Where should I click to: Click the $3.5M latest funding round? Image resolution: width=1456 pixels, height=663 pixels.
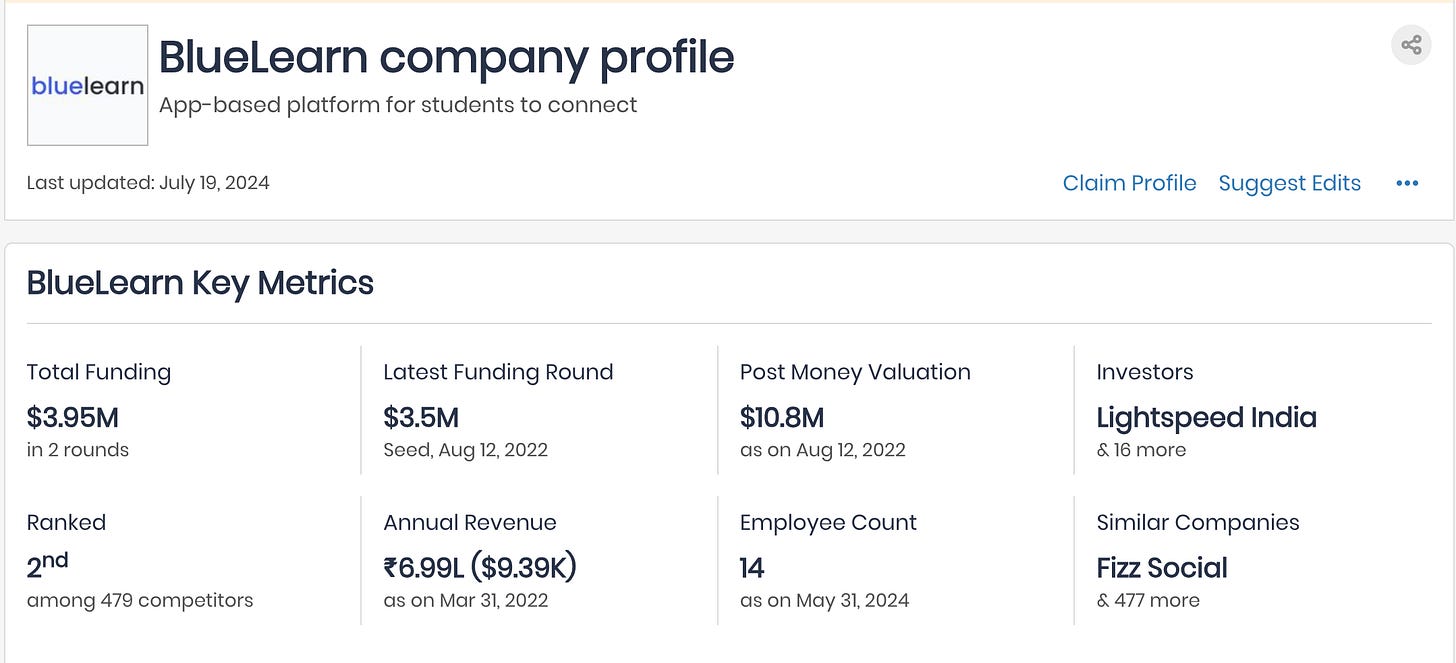421,417
